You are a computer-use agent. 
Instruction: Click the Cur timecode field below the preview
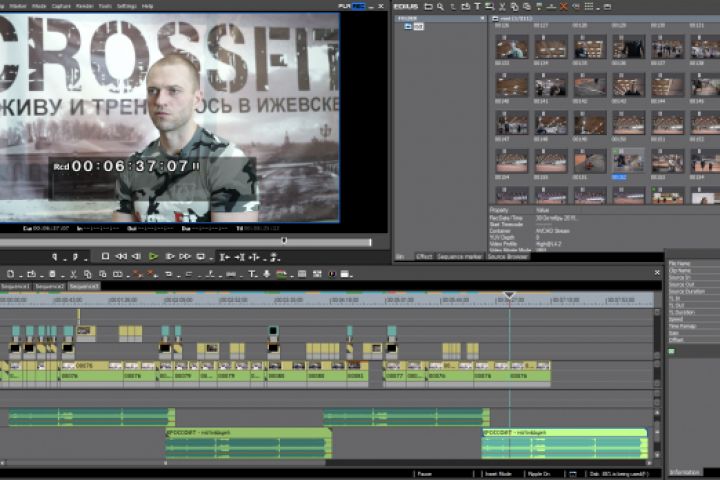click(46, 228)
